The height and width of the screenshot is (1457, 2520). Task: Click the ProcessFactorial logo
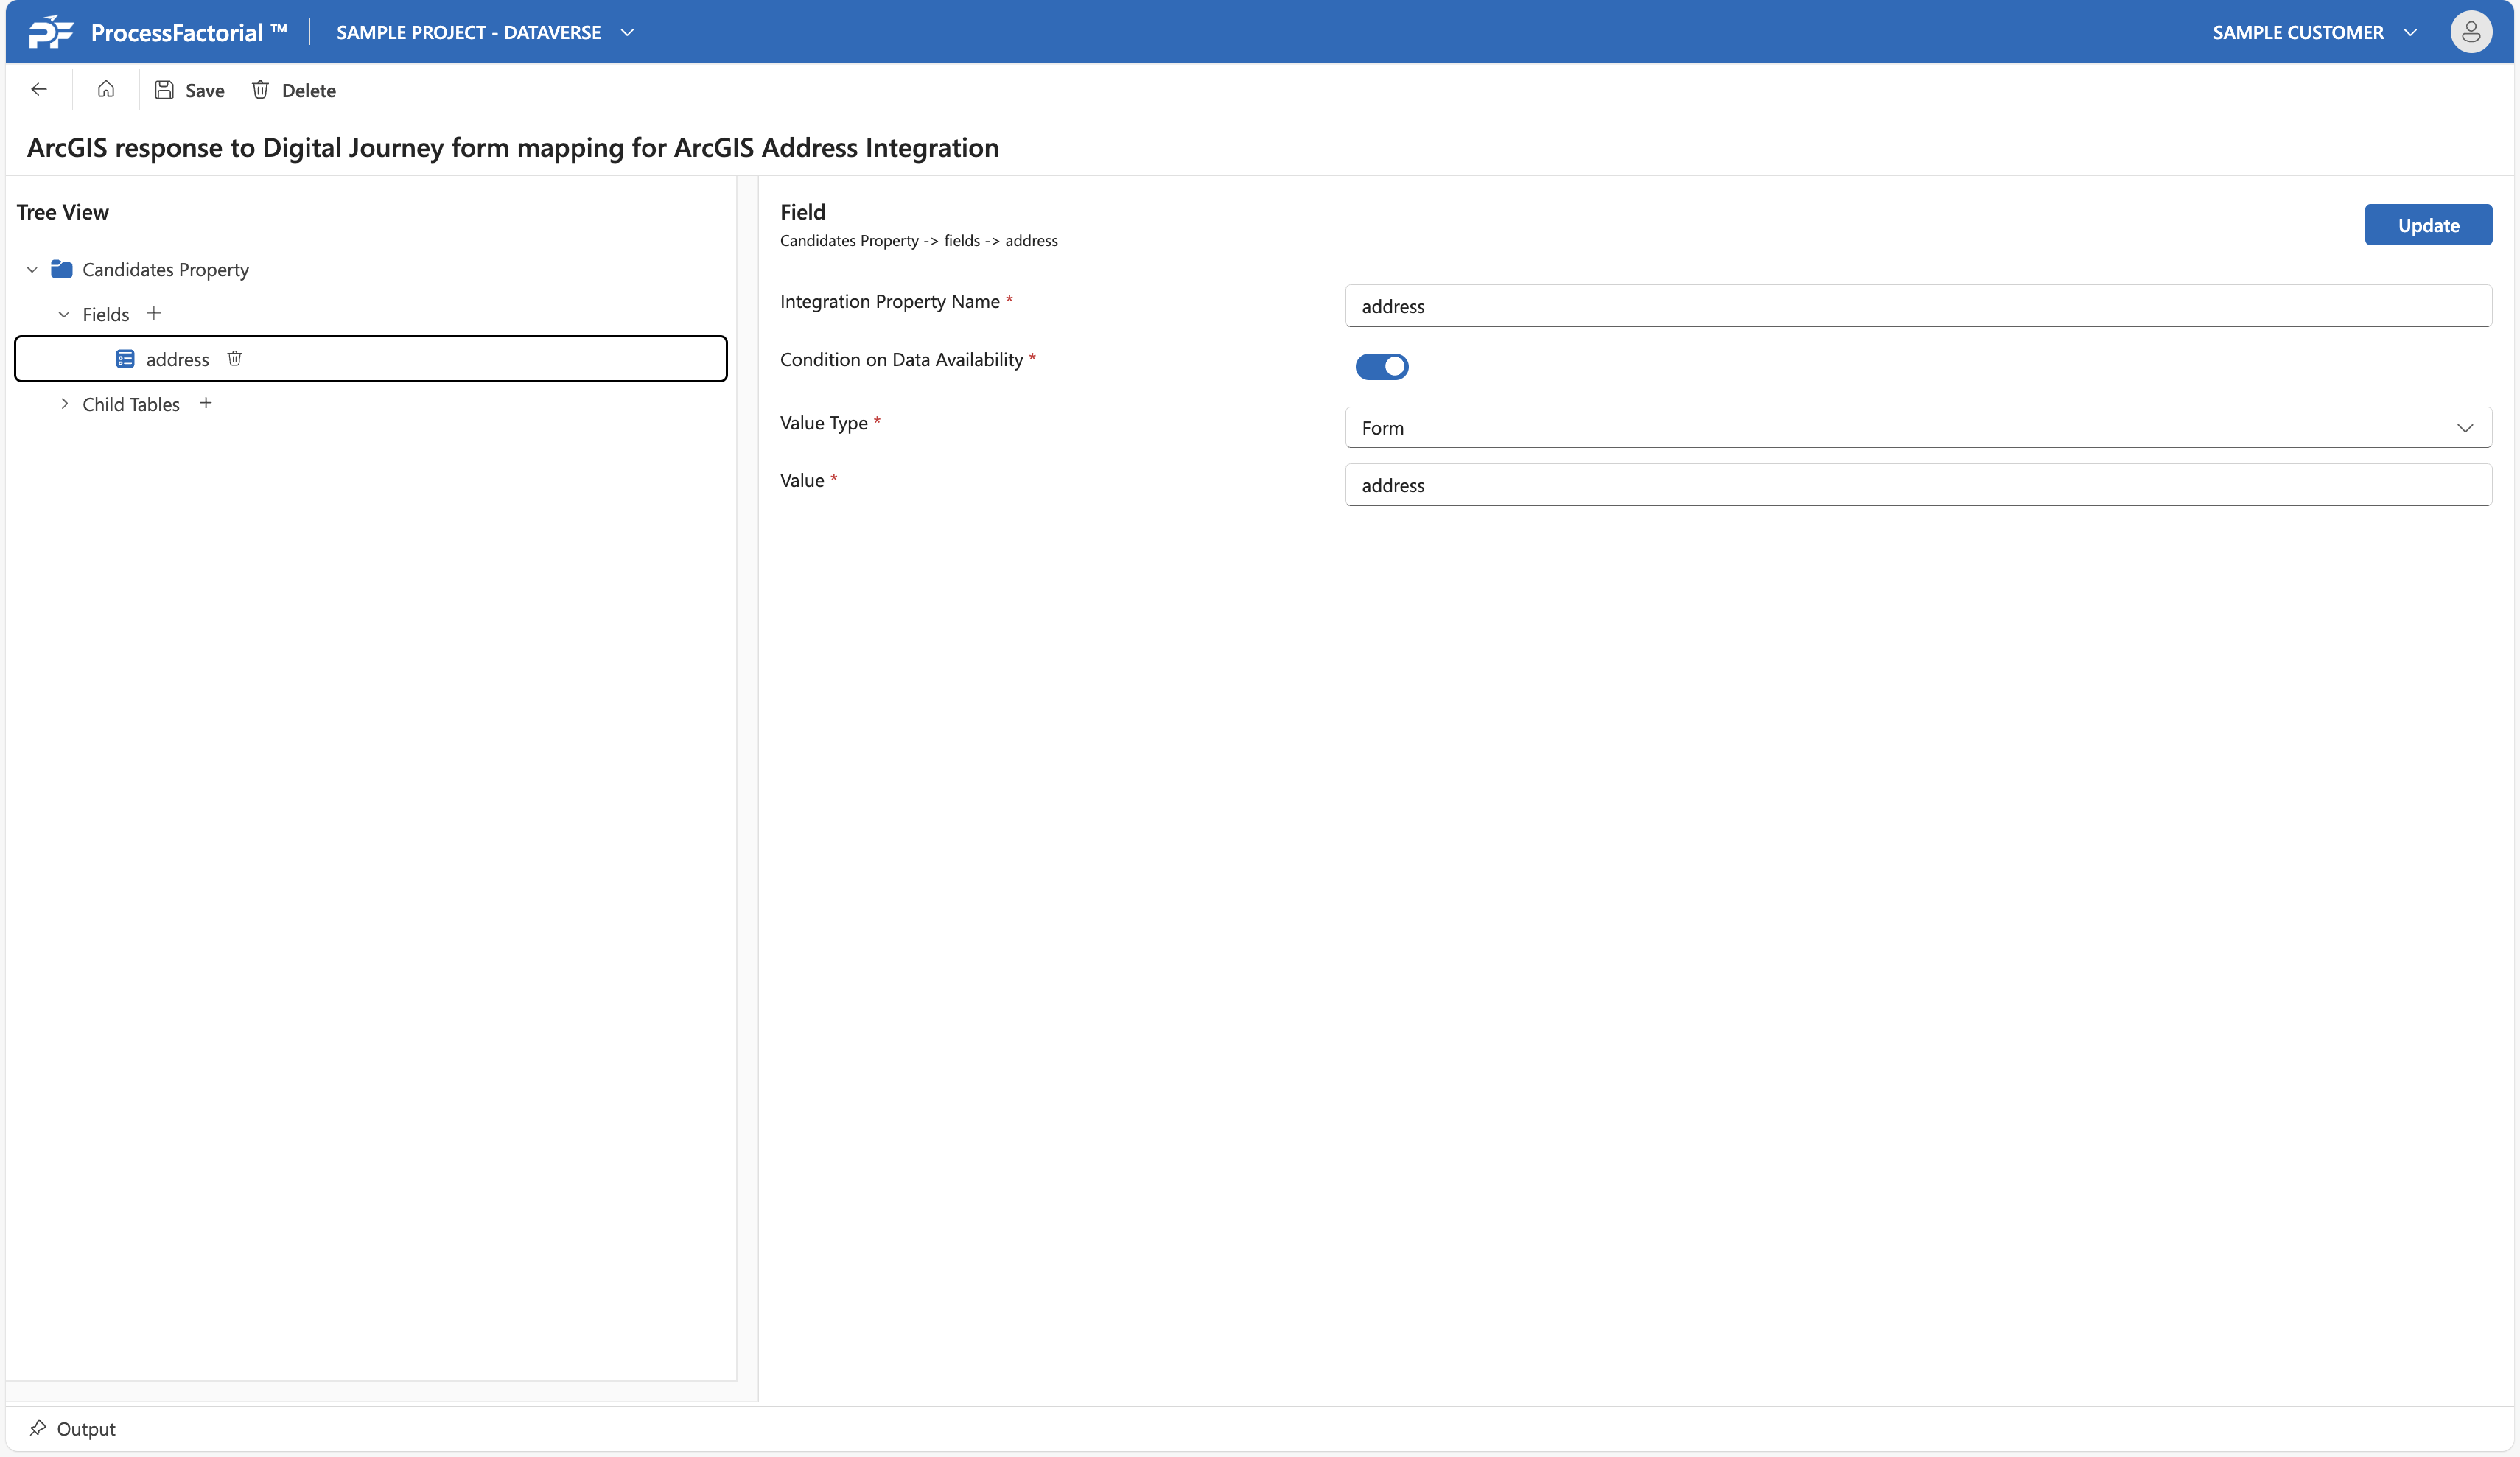[x=51, y=32]
